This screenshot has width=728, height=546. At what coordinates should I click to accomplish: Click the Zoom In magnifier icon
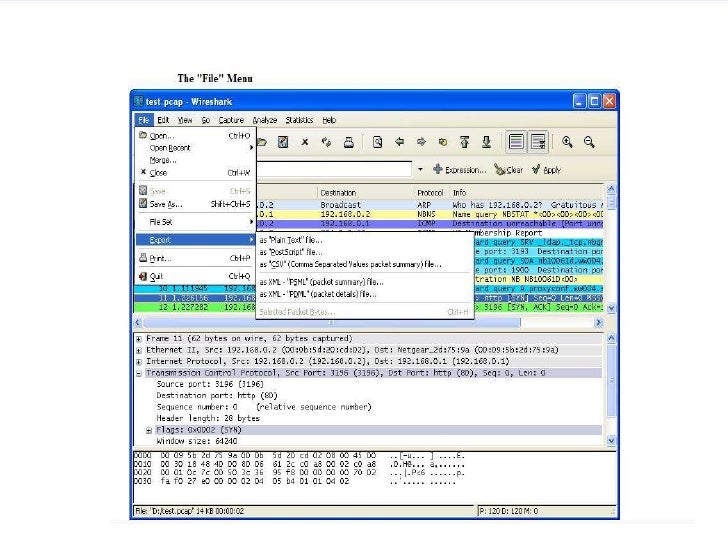[x=567, y=142]
